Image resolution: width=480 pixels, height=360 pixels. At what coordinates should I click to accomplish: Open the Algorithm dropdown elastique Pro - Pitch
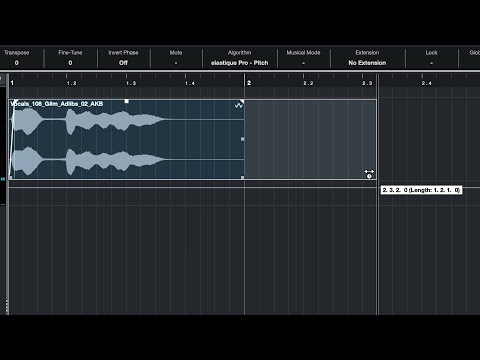tap(239, 63)
